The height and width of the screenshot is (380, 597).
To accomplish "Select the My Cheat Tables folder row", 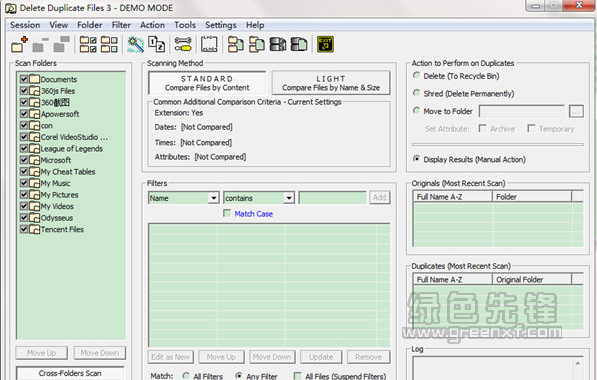I will [x=68, y=171].
